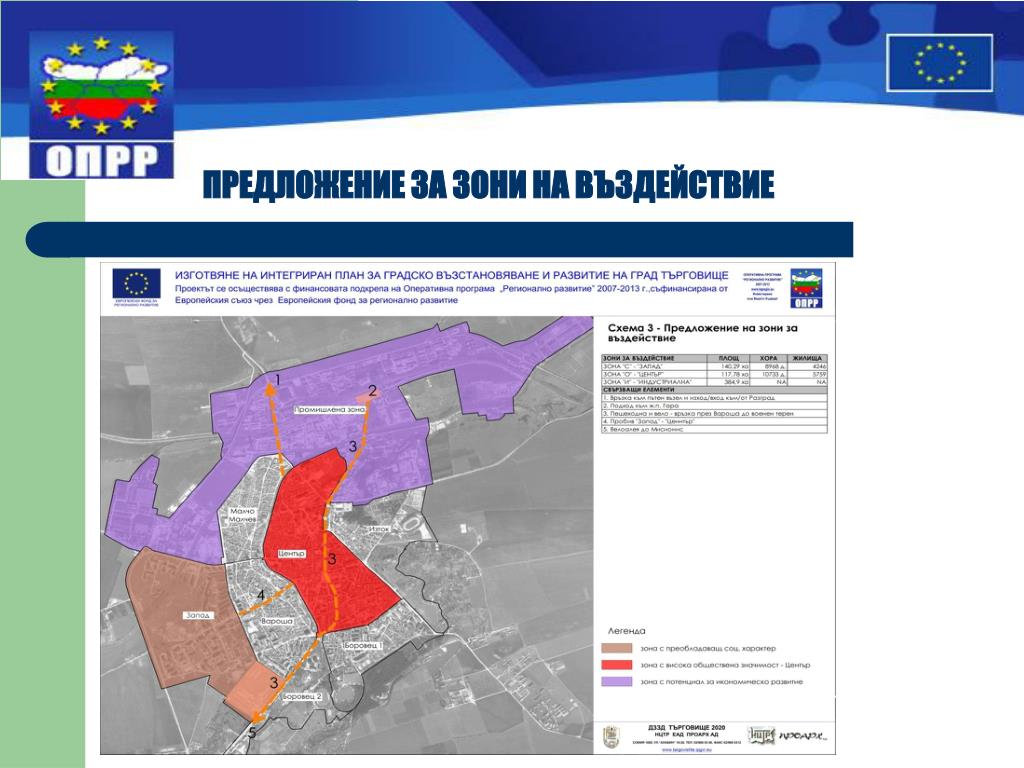Click the ПРОАРХ logo in the map footer
Image resolution: width=1024 pixels, height=768 pixels.
click(x=805, y=735)
